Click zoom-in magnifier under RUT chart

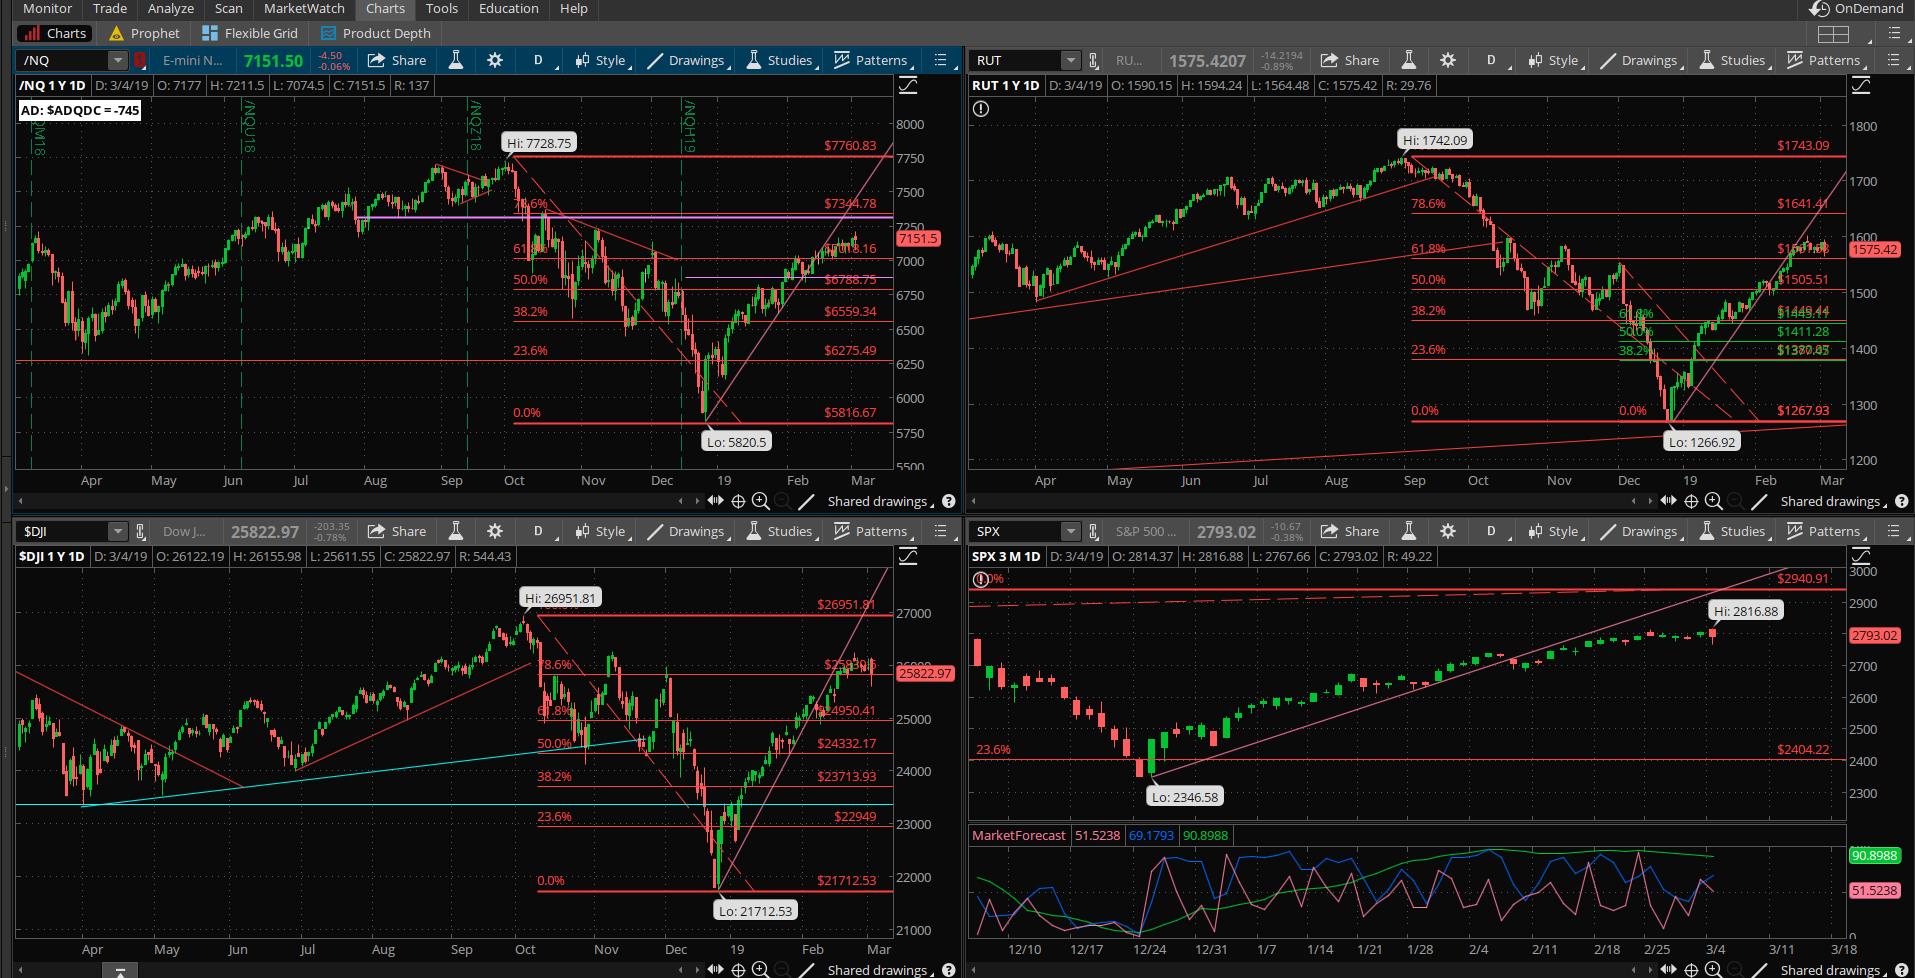[1713, 501]
